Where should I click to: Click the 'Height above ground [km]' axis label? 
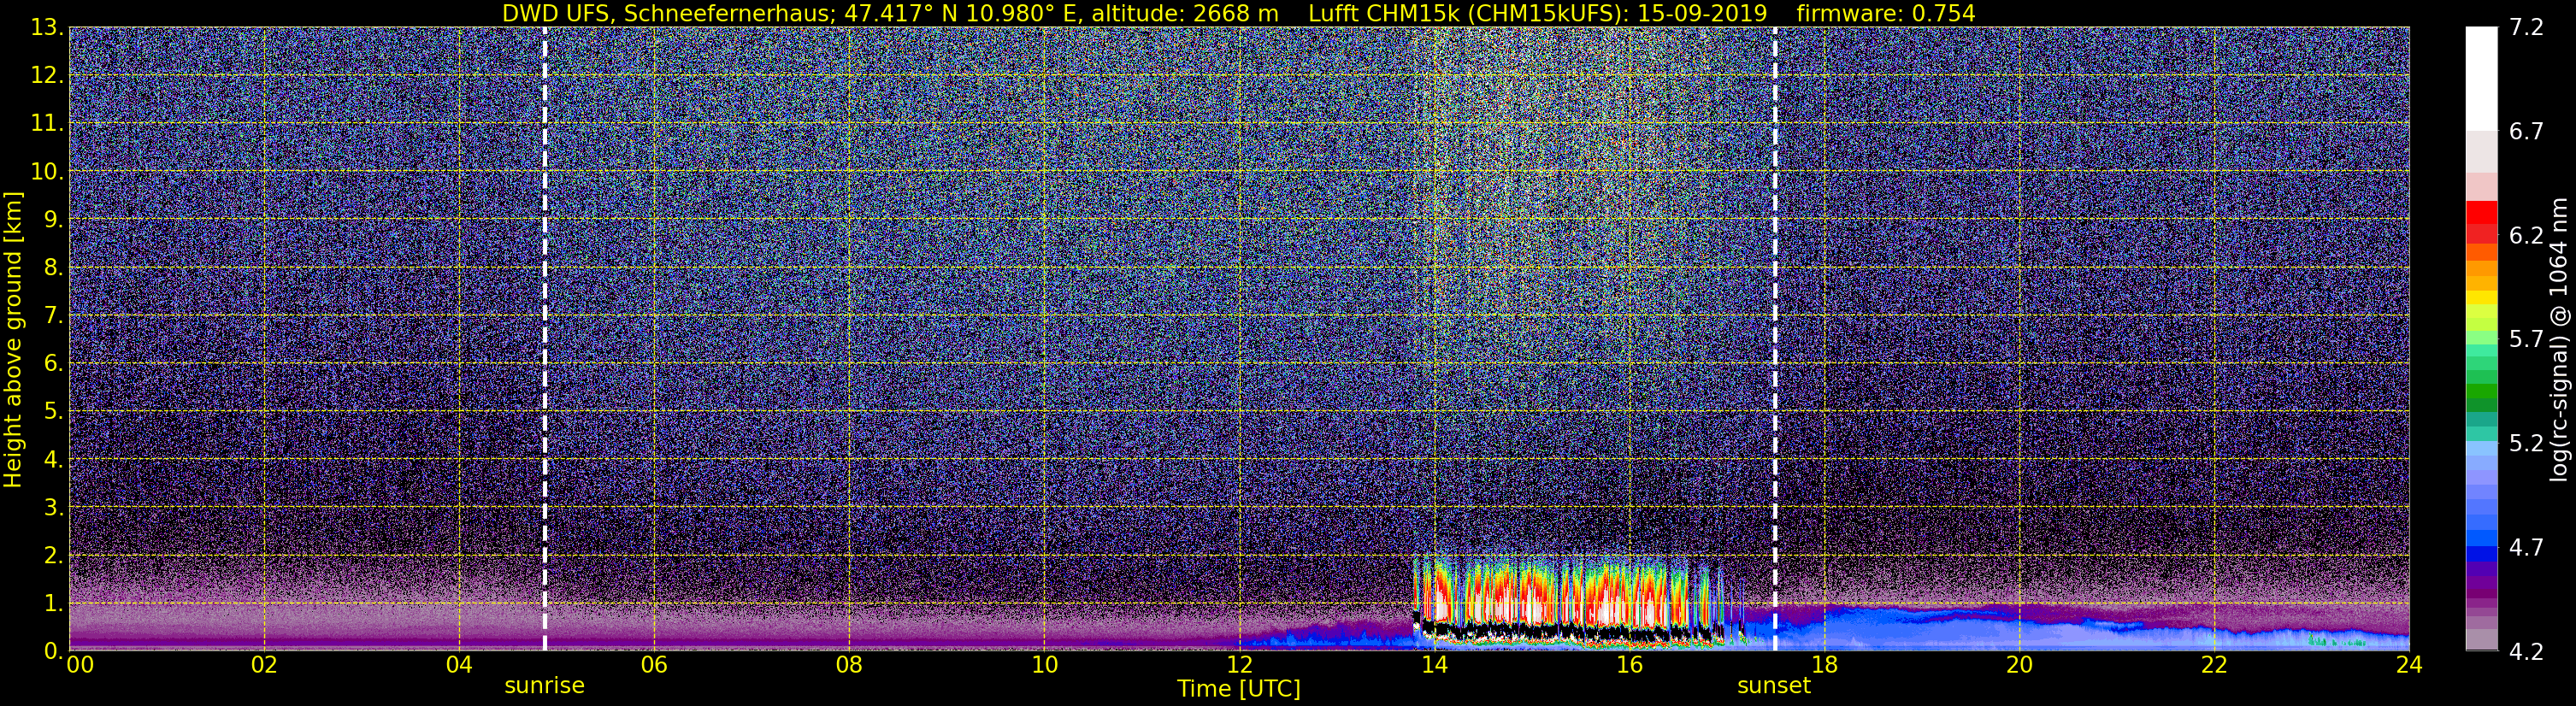pyautogui.click(x=13, y=339)
